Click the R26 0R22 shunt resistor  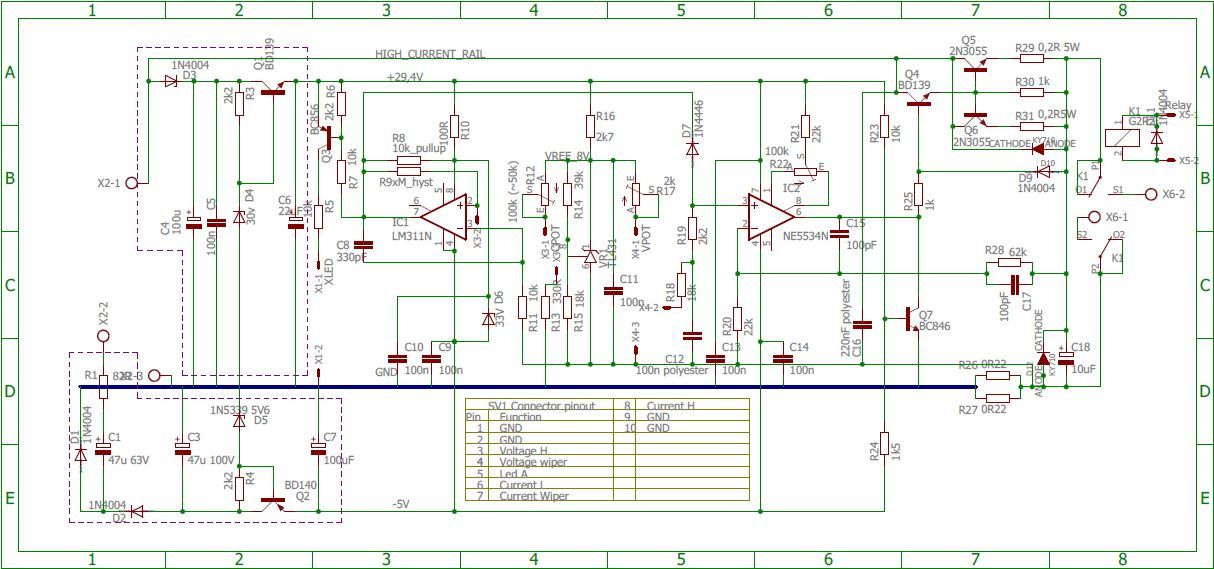[x=997, y=377]
